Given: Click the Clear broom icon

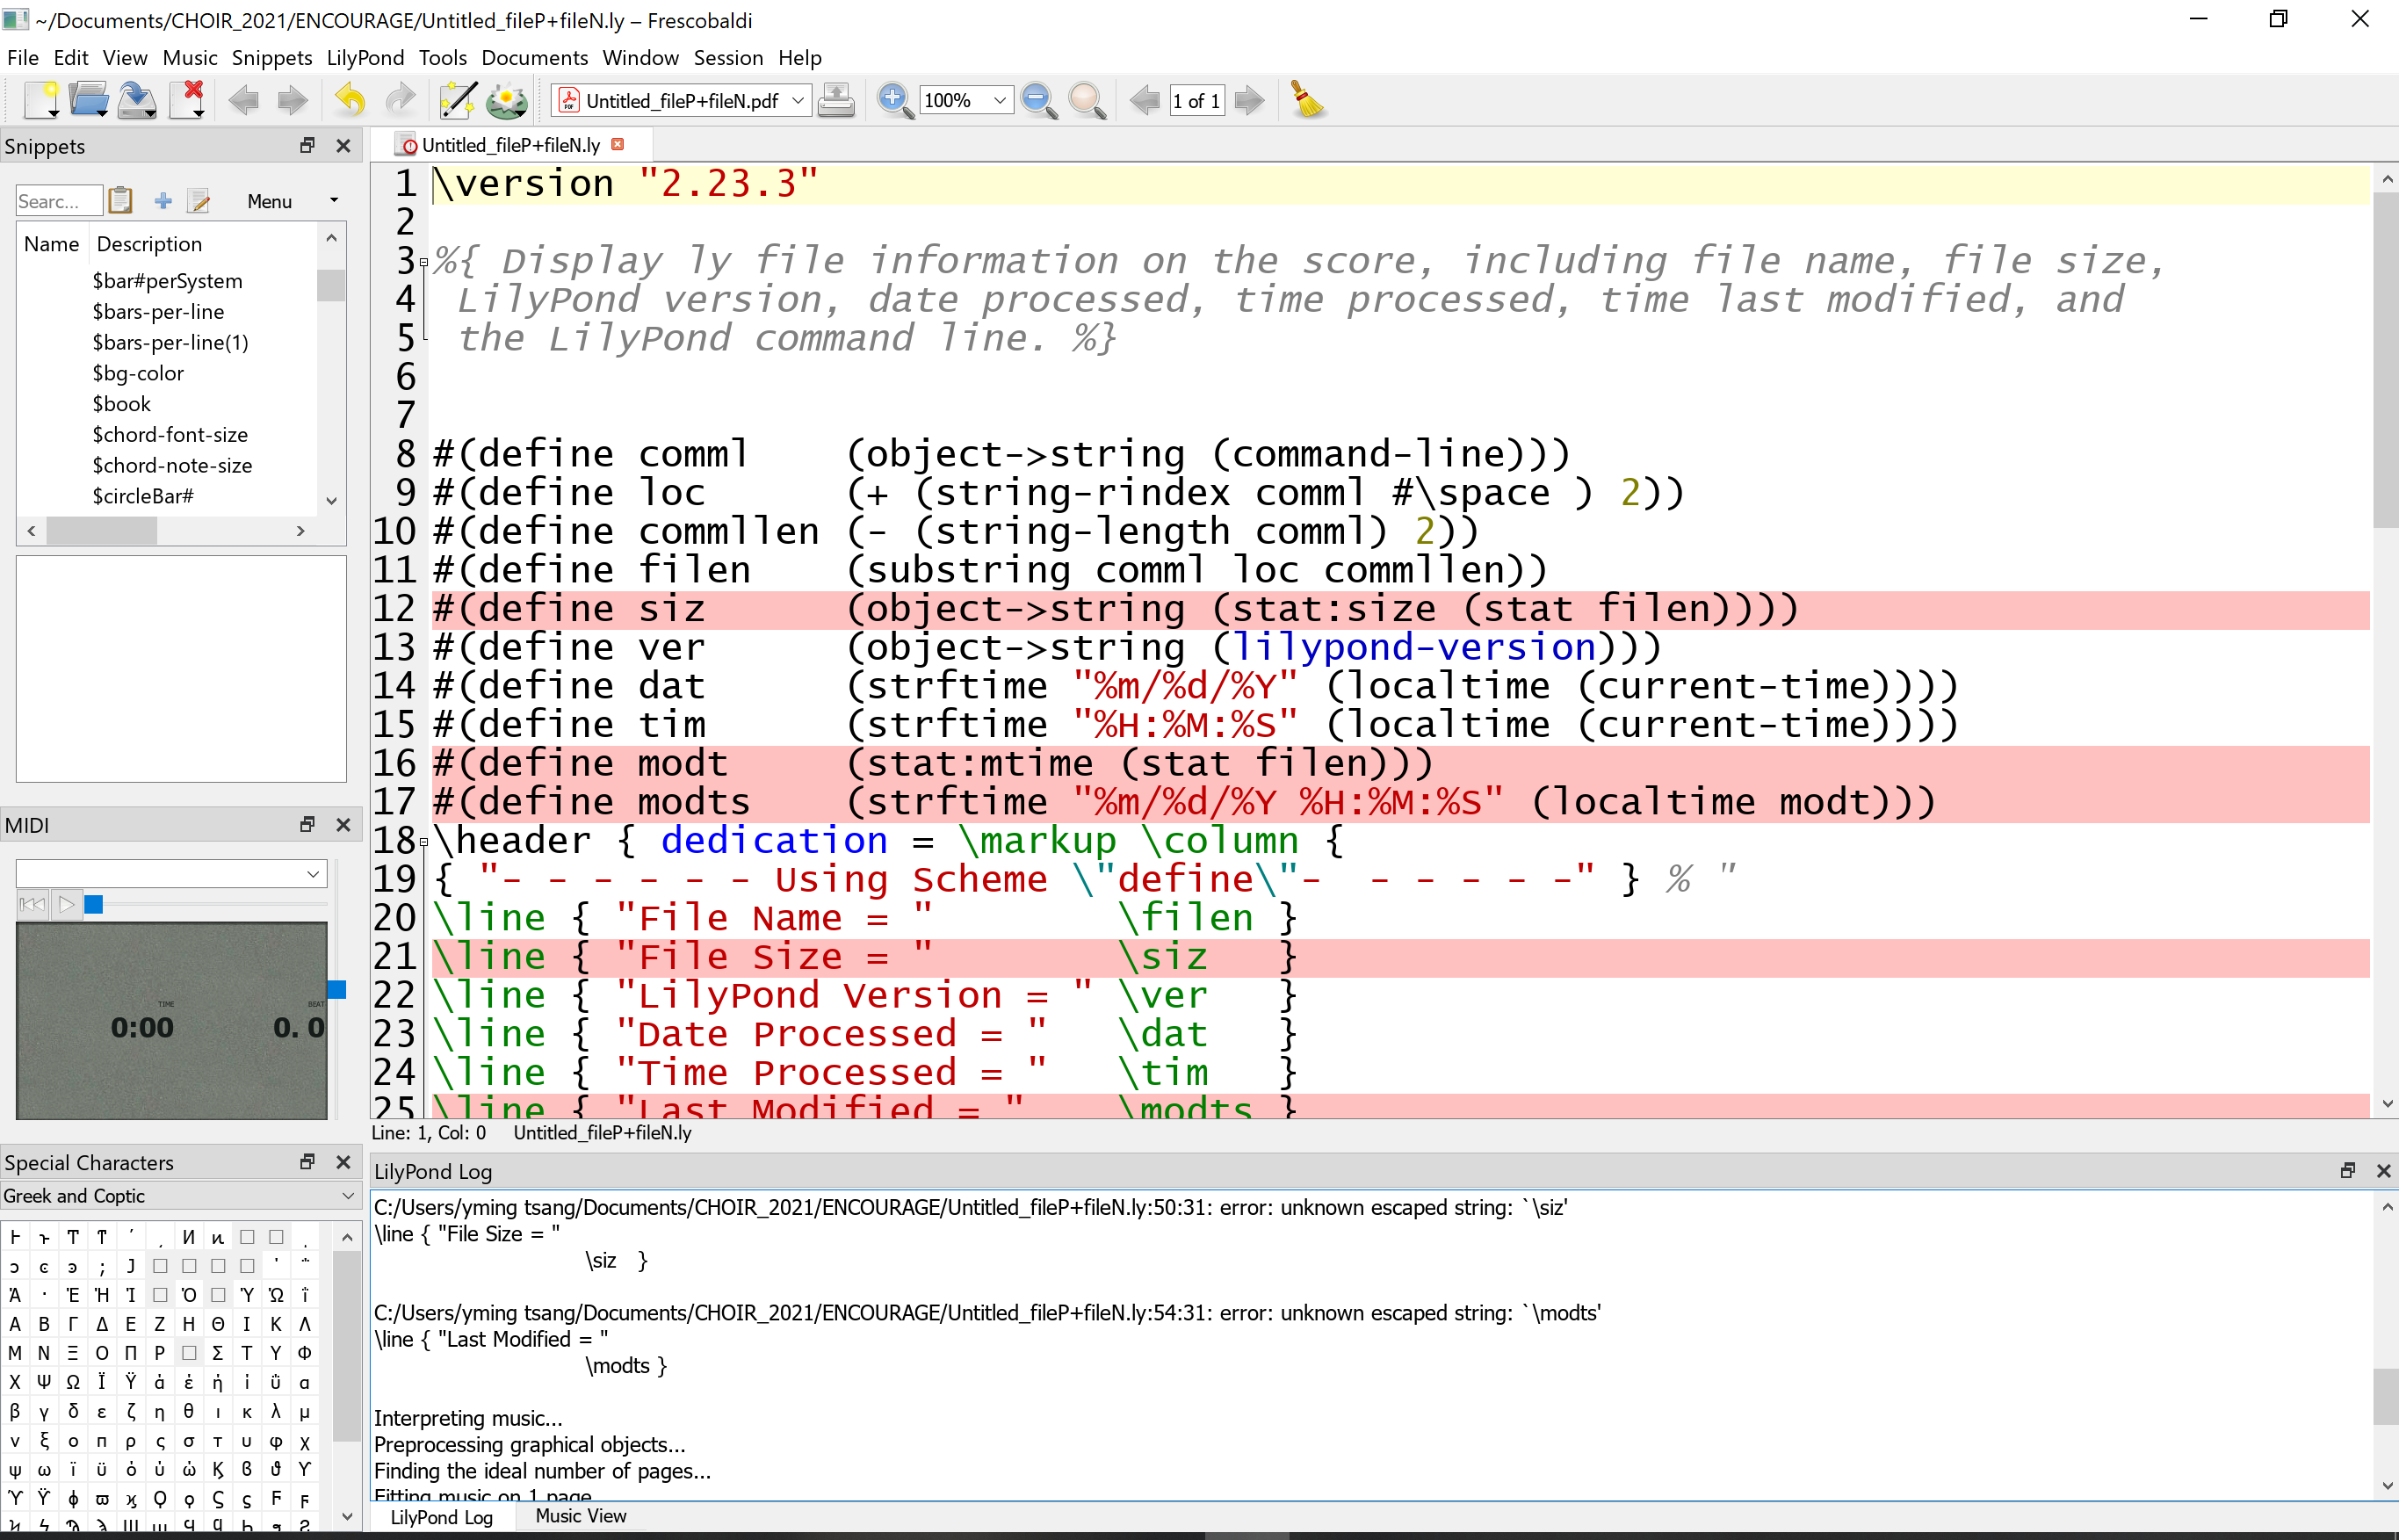Looking at the screenshot, I should click(x=1307, y=100).
